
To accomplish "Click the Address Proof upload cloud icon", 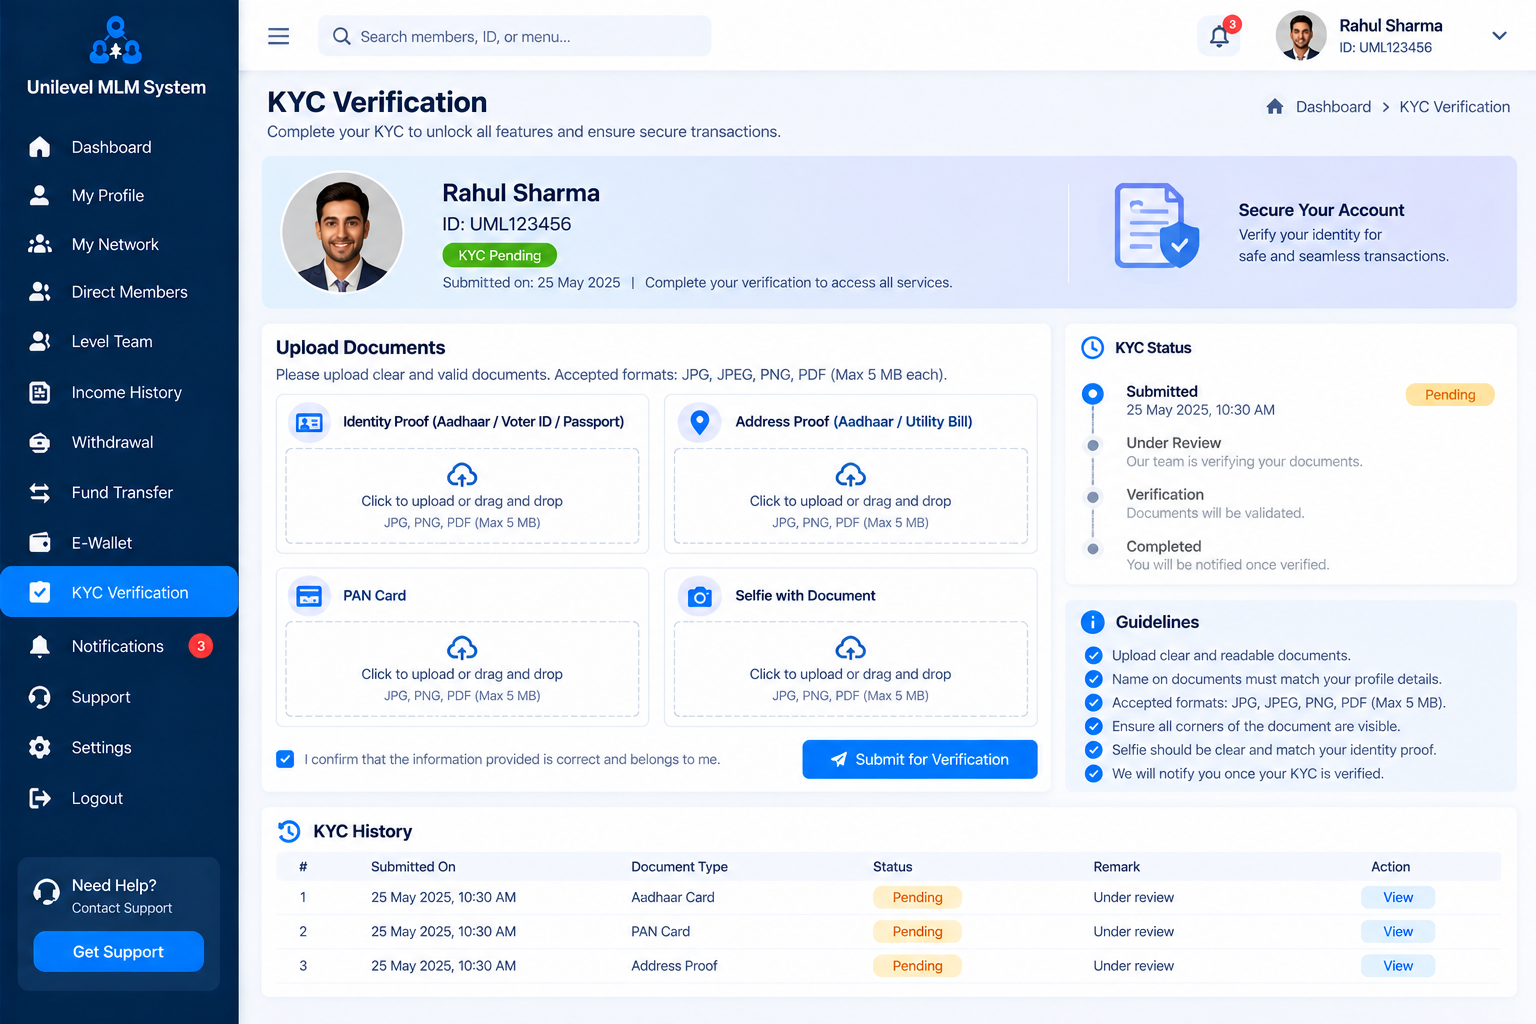I will [850, 474].
